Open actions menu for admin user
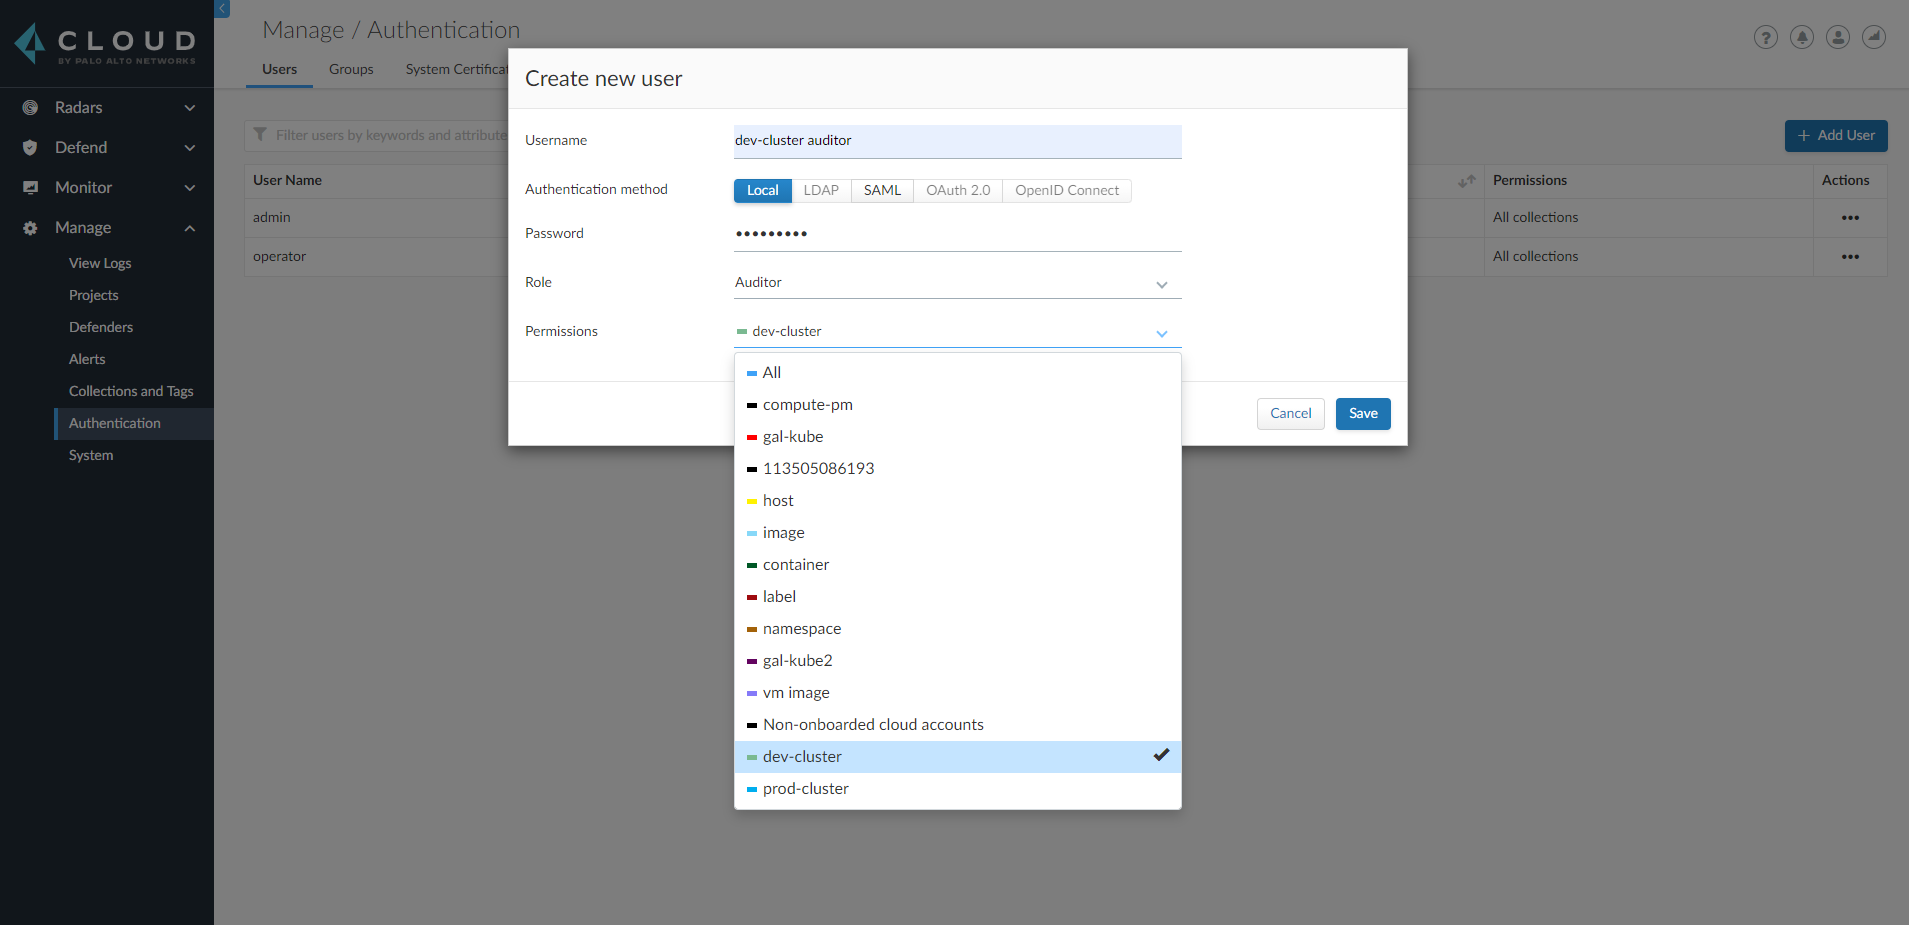1909x925 pixels. coord(1850,218)
